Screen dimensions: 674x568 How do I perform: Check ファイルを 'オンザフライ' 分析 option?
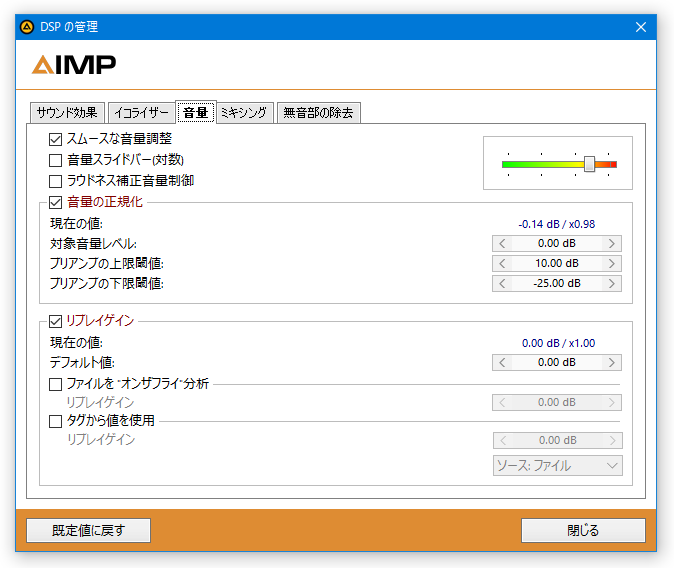55,384
